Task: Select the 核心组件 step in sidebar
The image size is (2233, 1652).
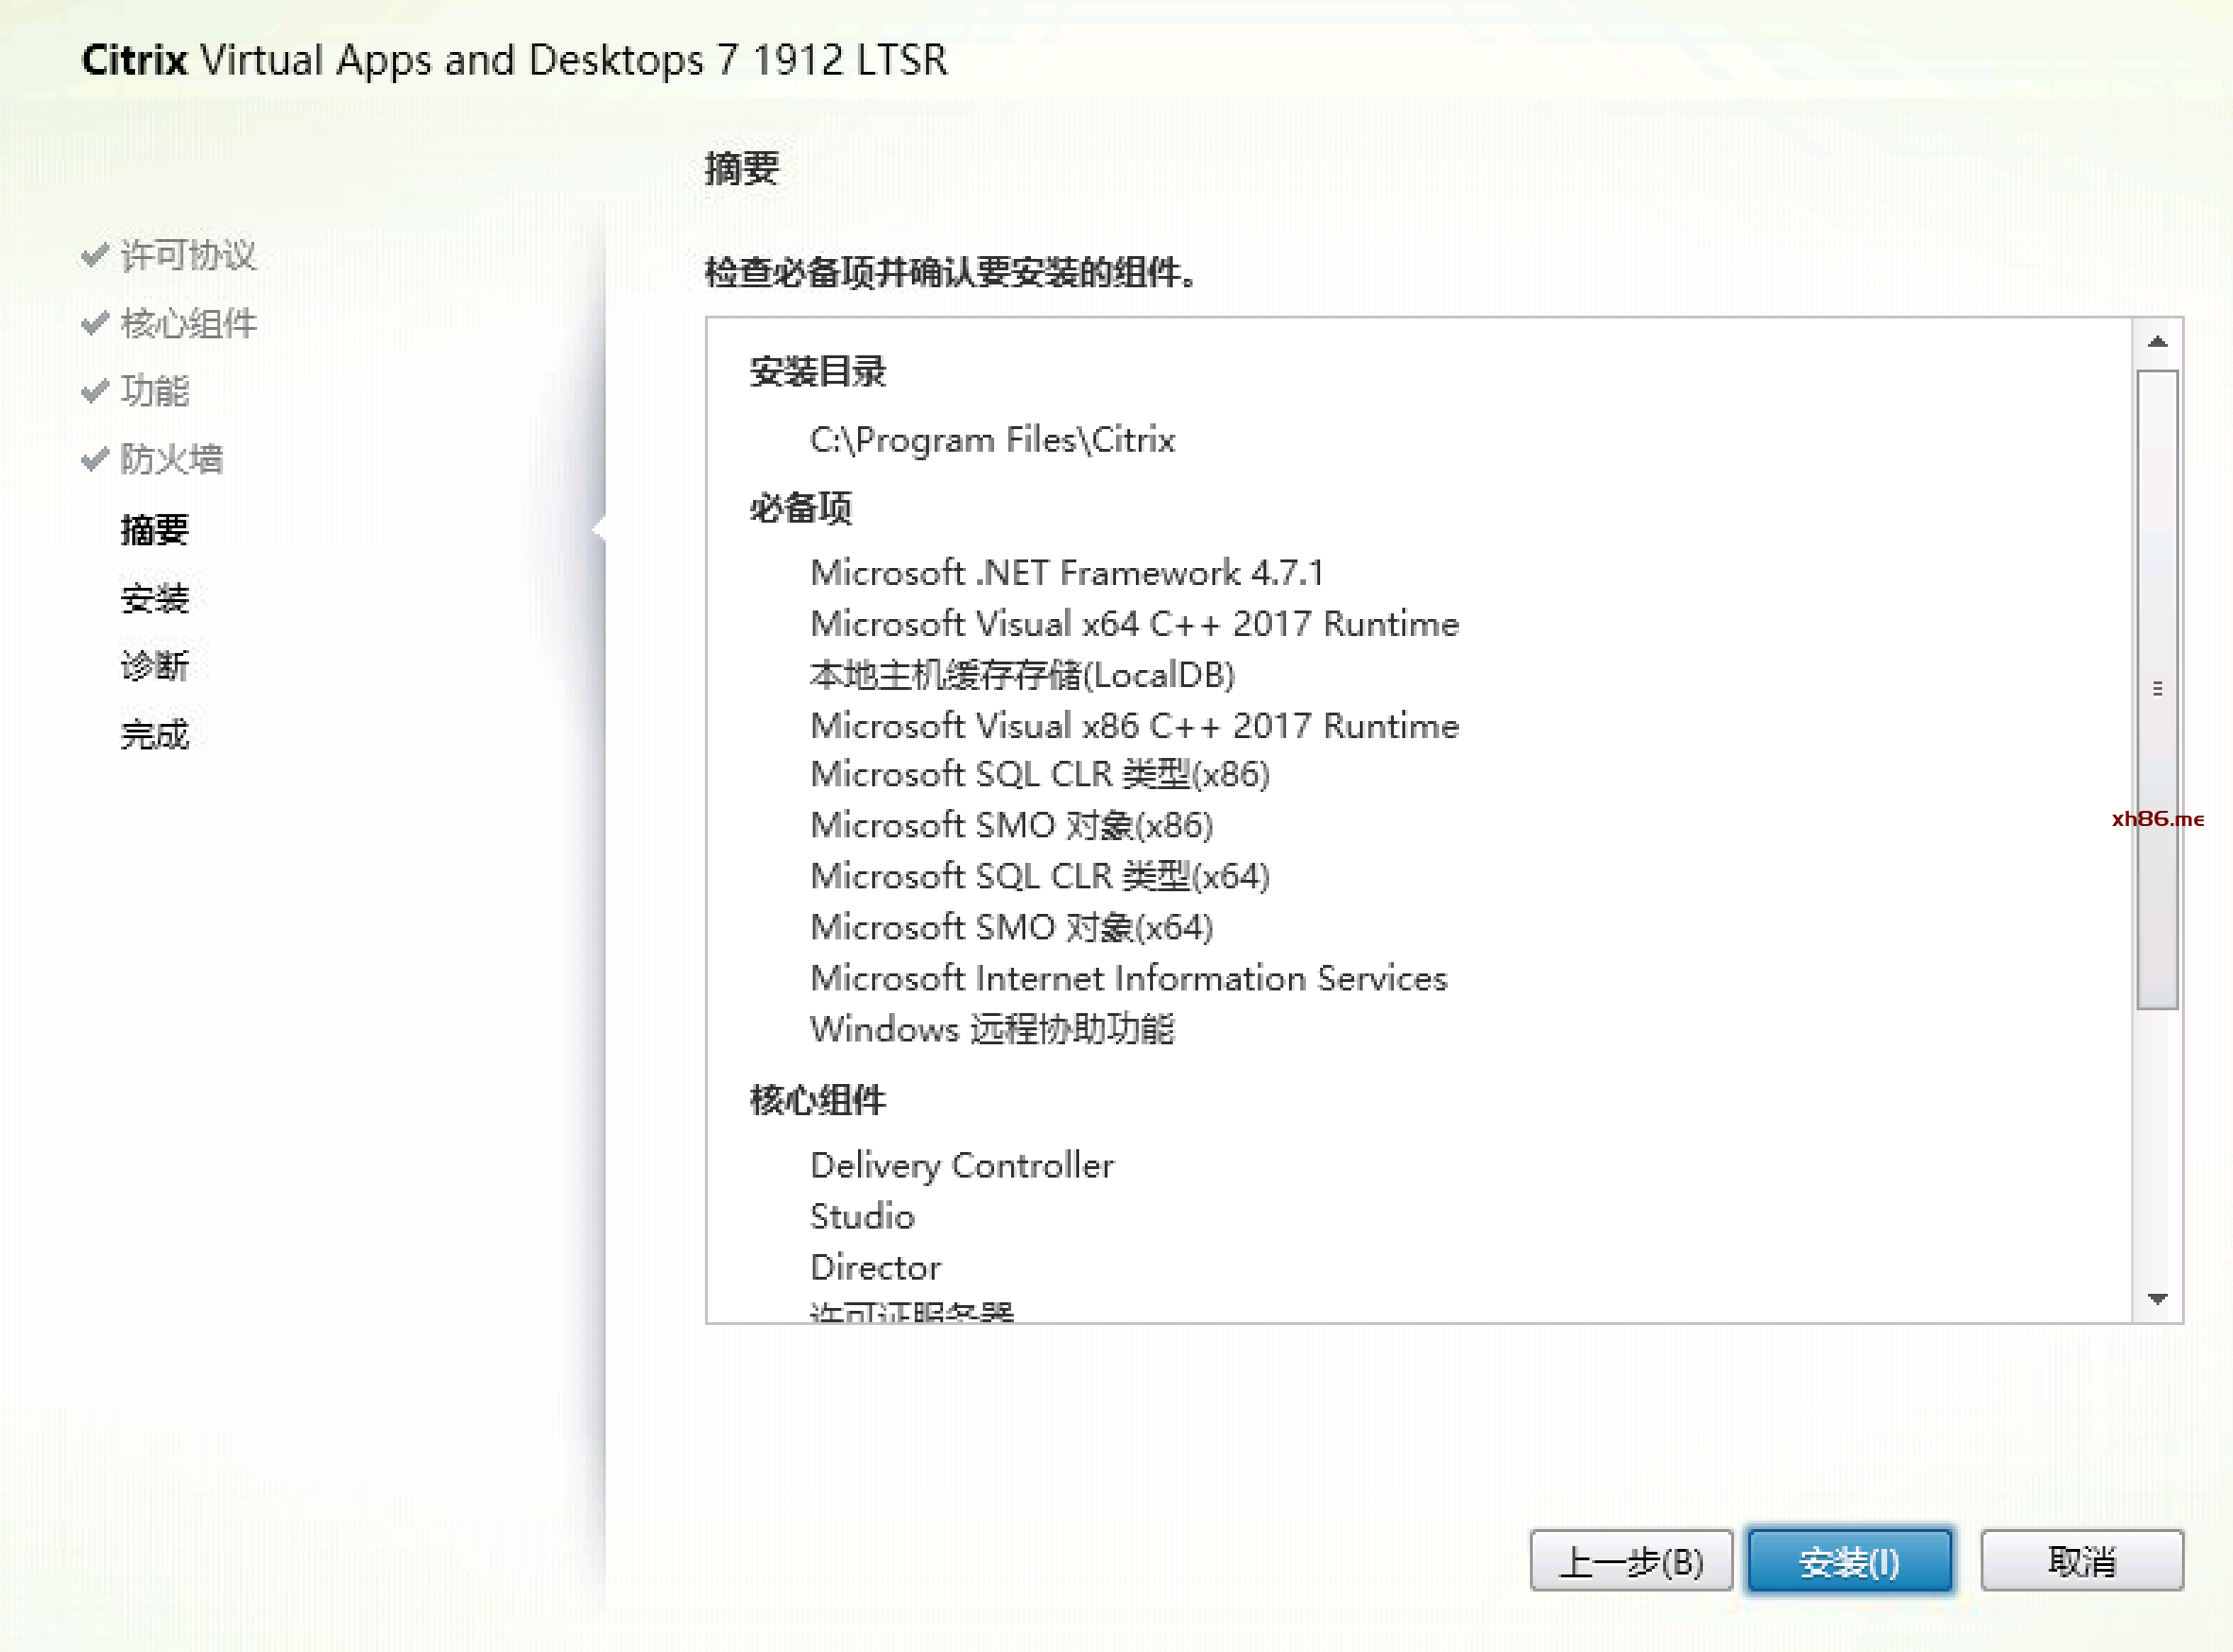Action: [188, 323]
